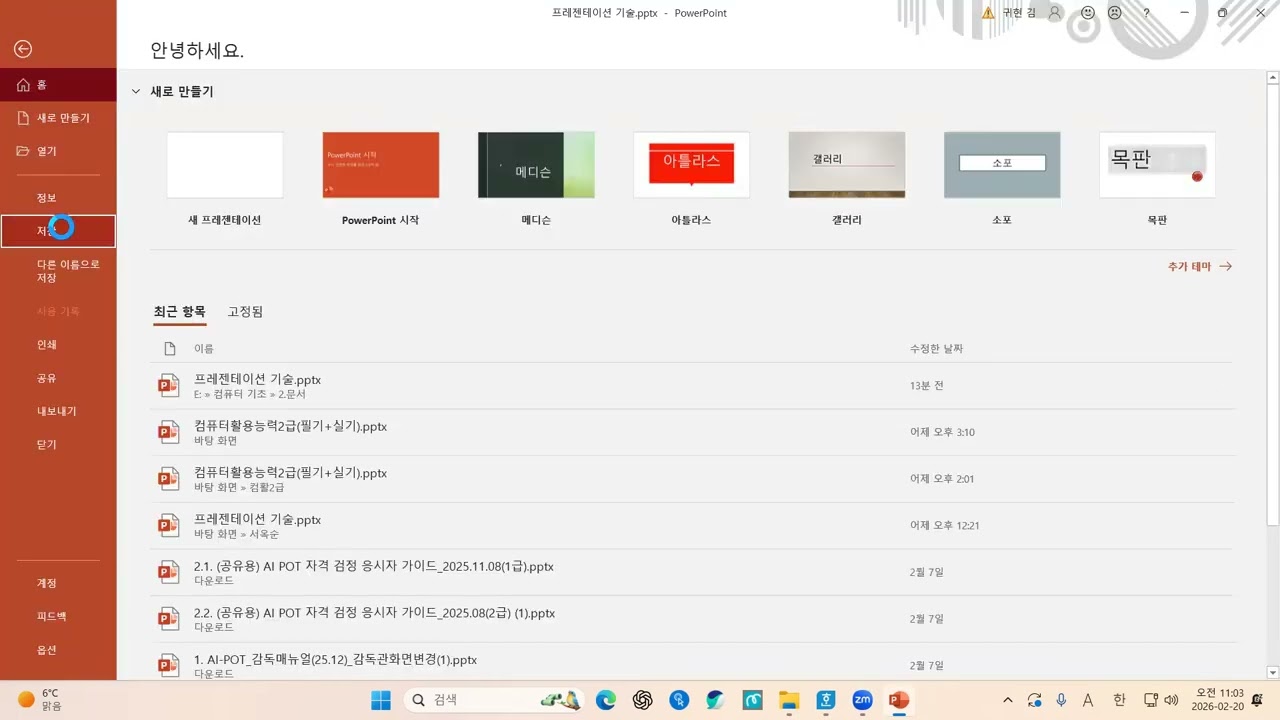Click the PowerPoint taskbar icon
The height and width of the screenshot is (720, 1280).
pos(899,700)
